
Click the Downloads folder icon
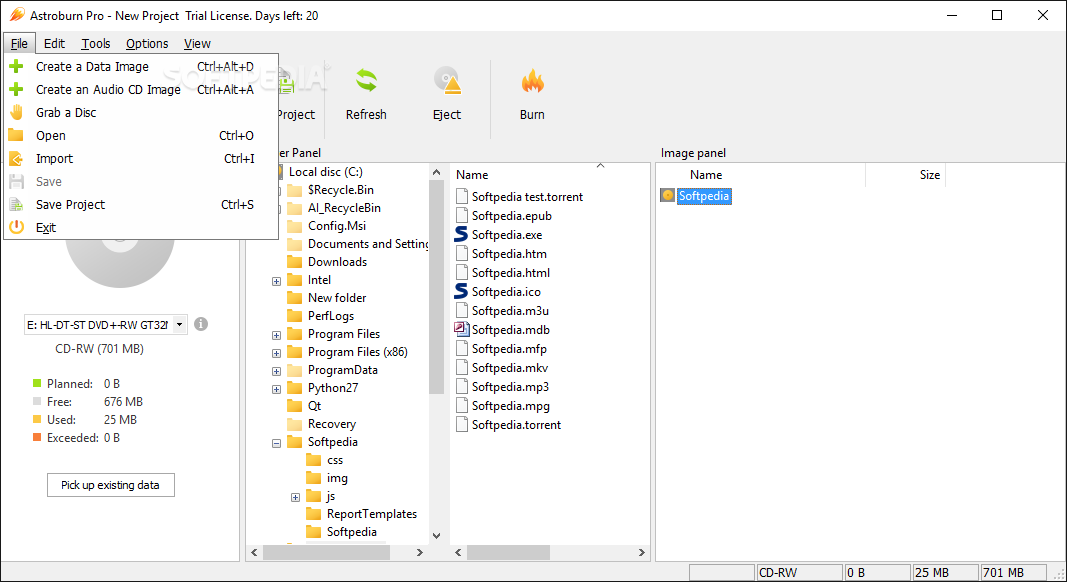[x=294, y=262]
